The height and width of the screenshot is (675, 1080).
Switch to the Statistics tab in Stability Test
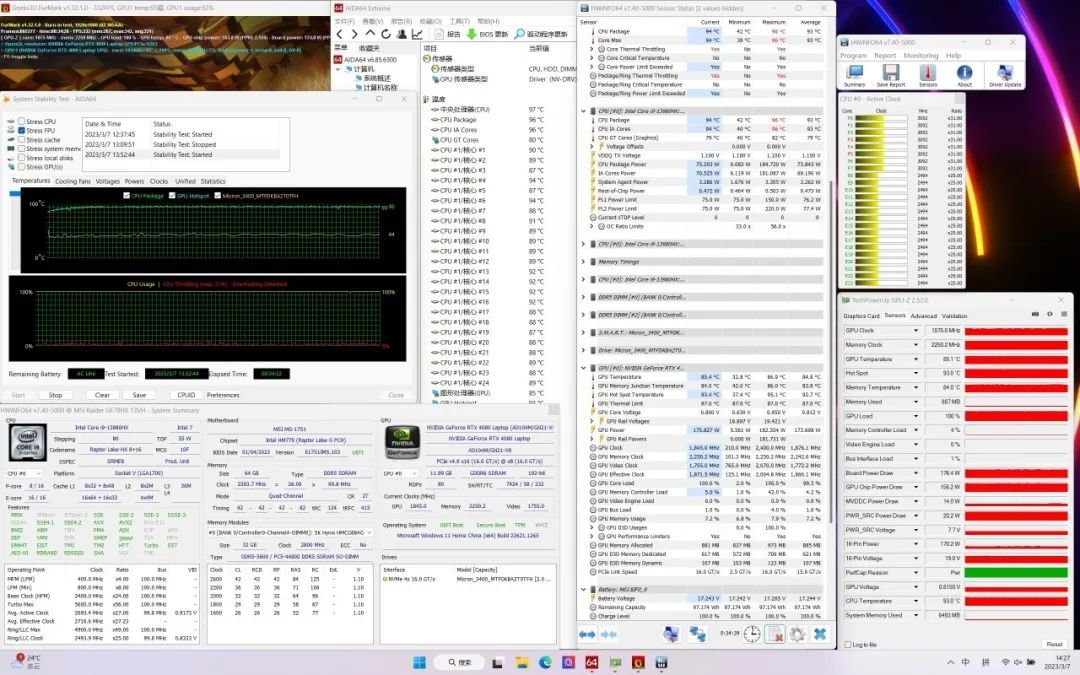pos(213,181)
